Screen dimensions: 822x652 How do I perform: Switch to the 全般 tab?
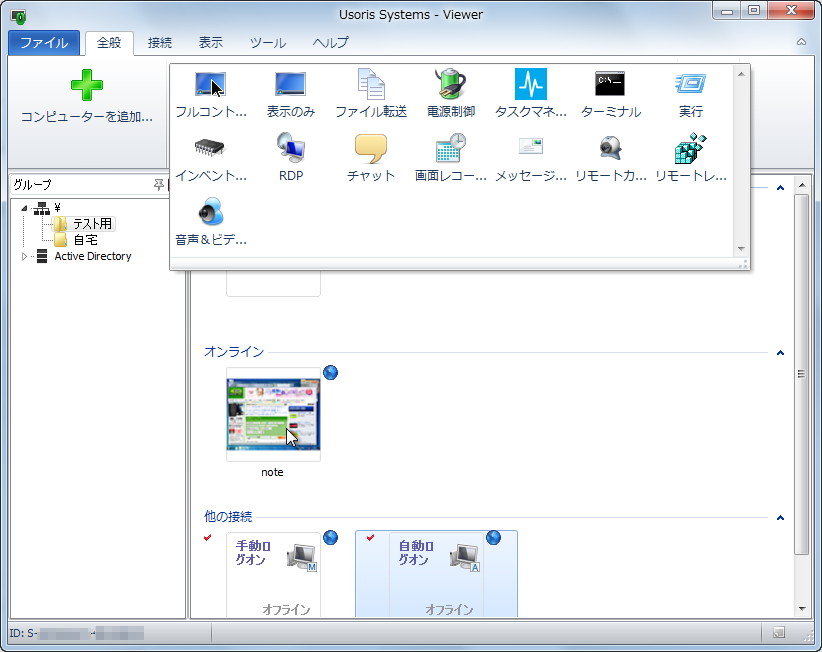click(x=109, y=42)
